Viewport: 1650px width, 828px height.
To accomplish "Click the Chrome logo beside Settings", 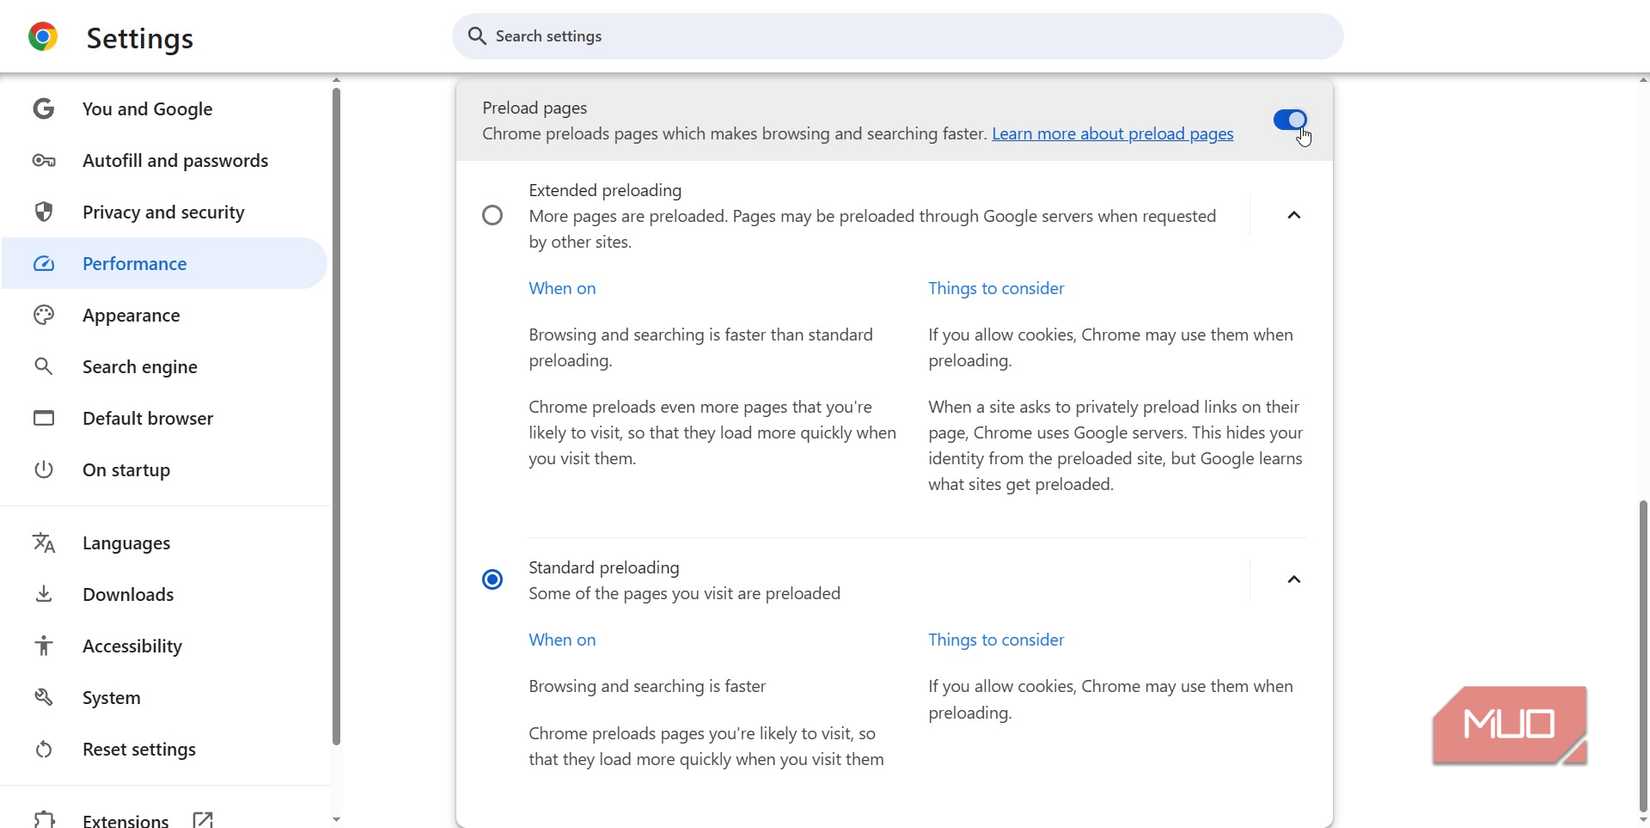I will click(x=42, y=36).
